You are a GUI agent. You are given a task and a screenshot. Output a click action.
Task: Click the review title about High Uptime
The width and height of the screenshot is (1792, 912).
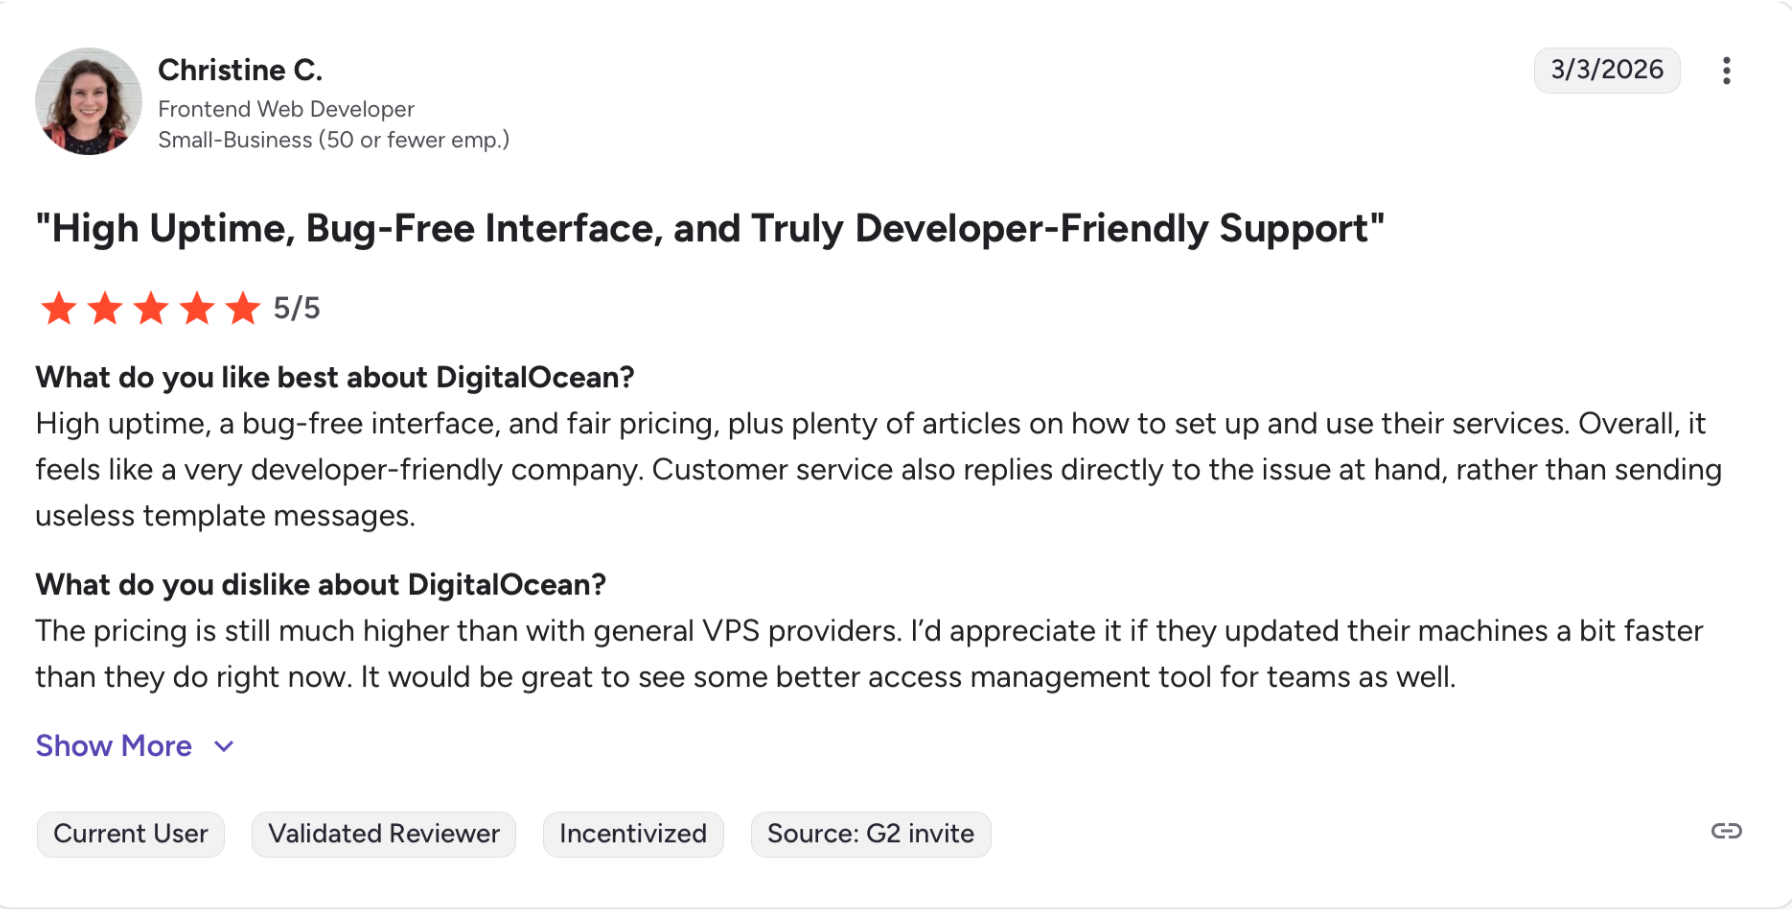(x=710, y=229)
